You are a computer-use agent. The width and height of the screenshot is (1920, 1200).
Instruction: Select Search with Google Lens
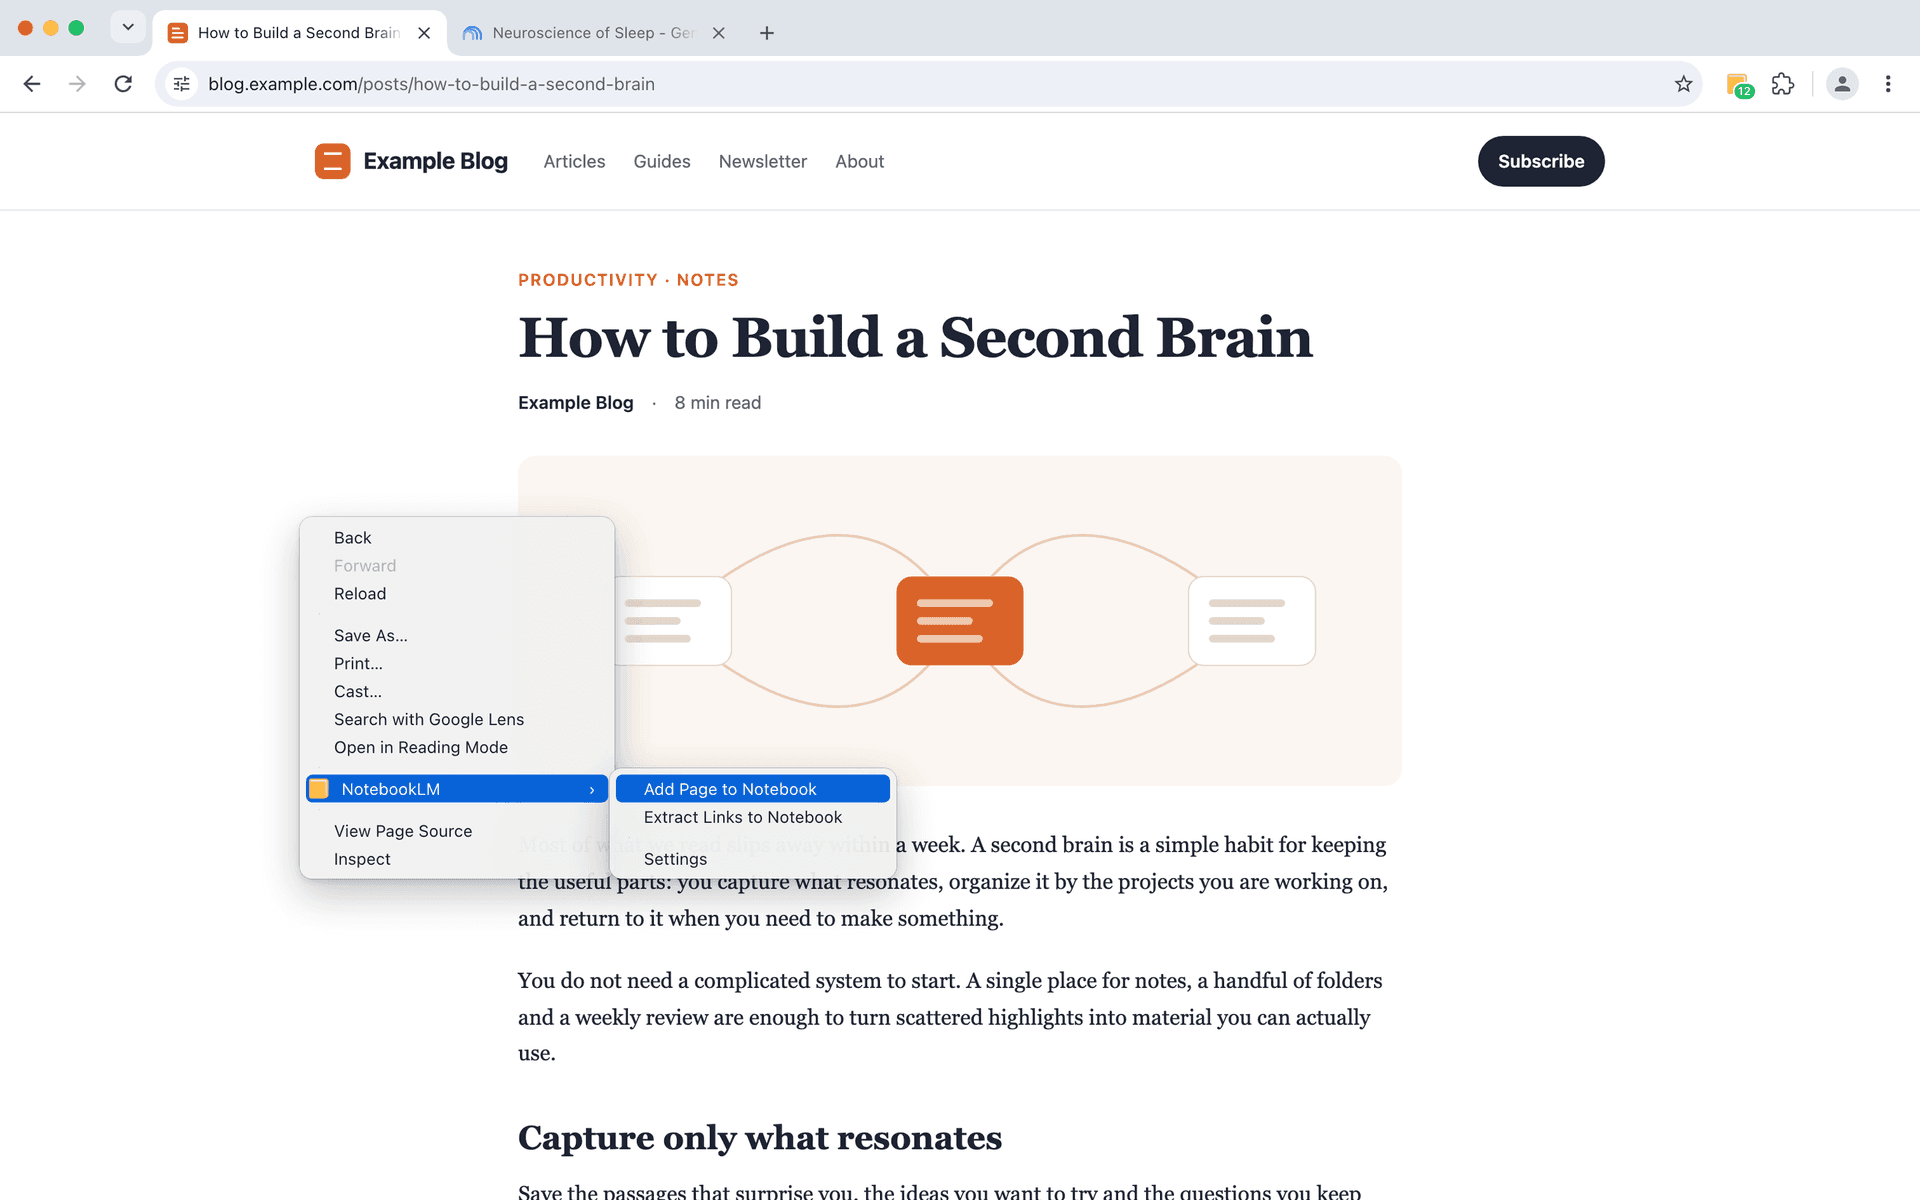point(457,720)
